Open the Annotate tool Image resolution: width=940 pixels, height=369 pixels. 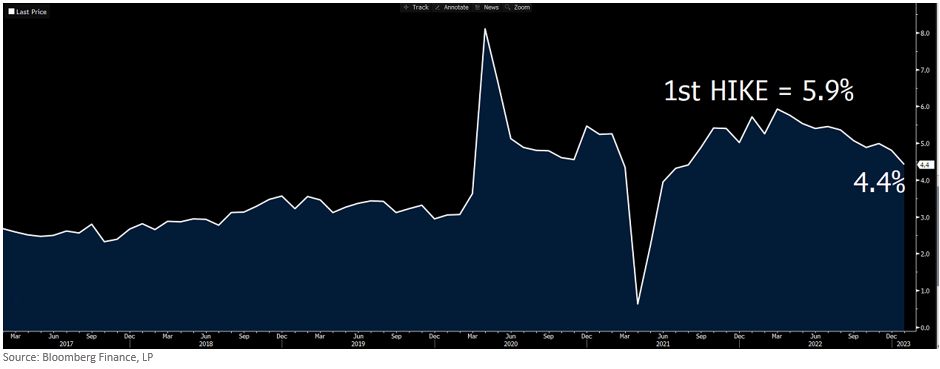click(451, 7)
